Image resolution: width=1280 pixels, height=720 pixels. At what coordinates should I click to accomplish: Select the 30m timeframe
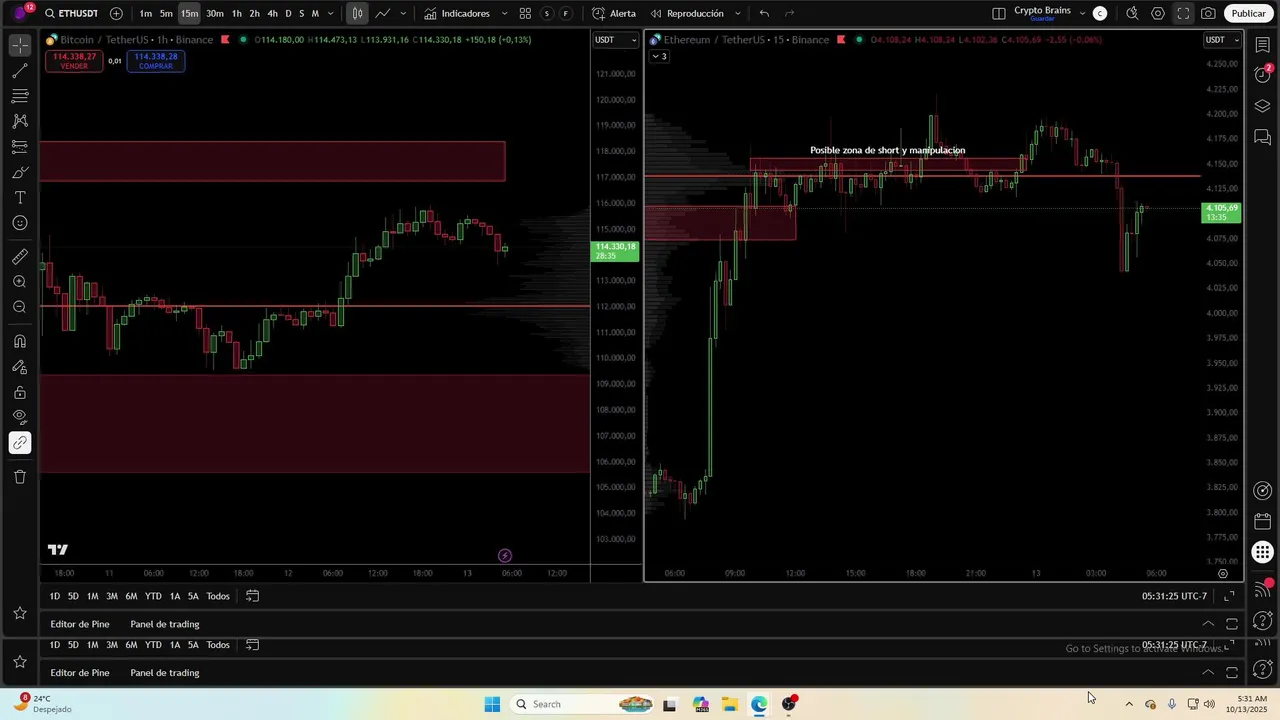coord(215,14)
